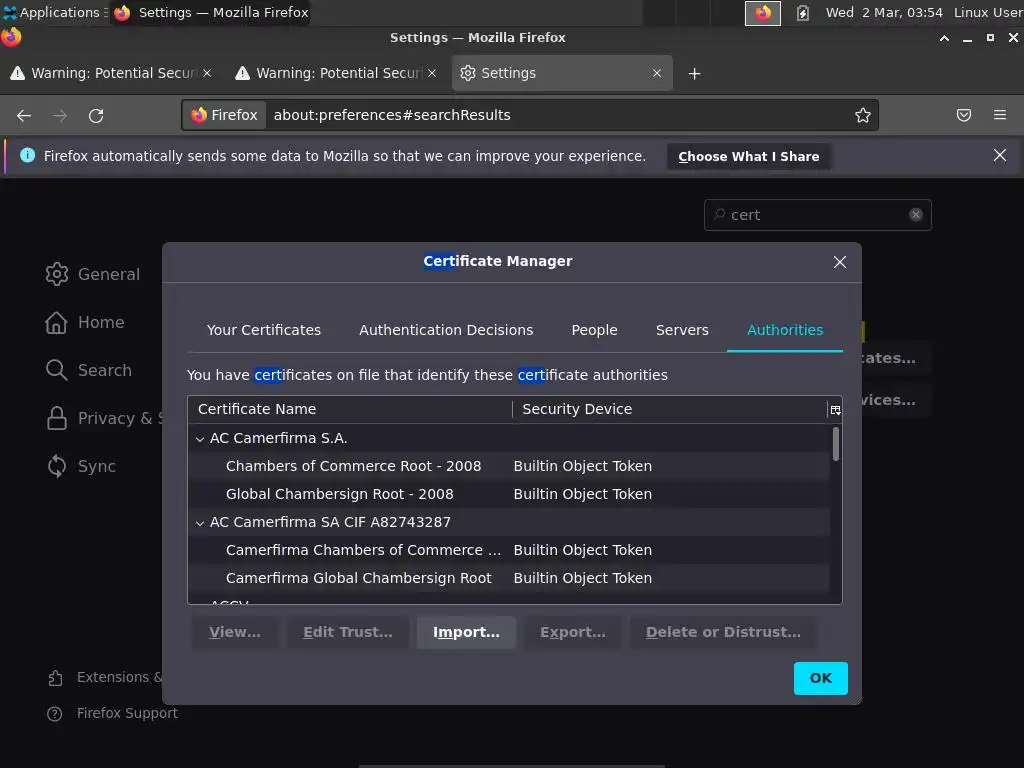Close the Settings tab

pyautogui.click(x=657, y=73)
